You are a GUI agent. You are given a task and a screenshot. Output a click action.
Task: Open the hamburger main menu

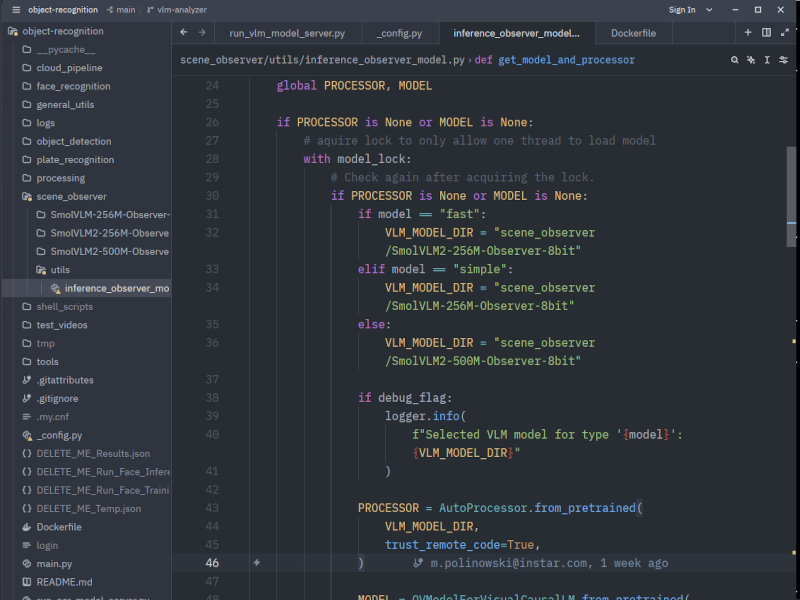click(16, 10)
